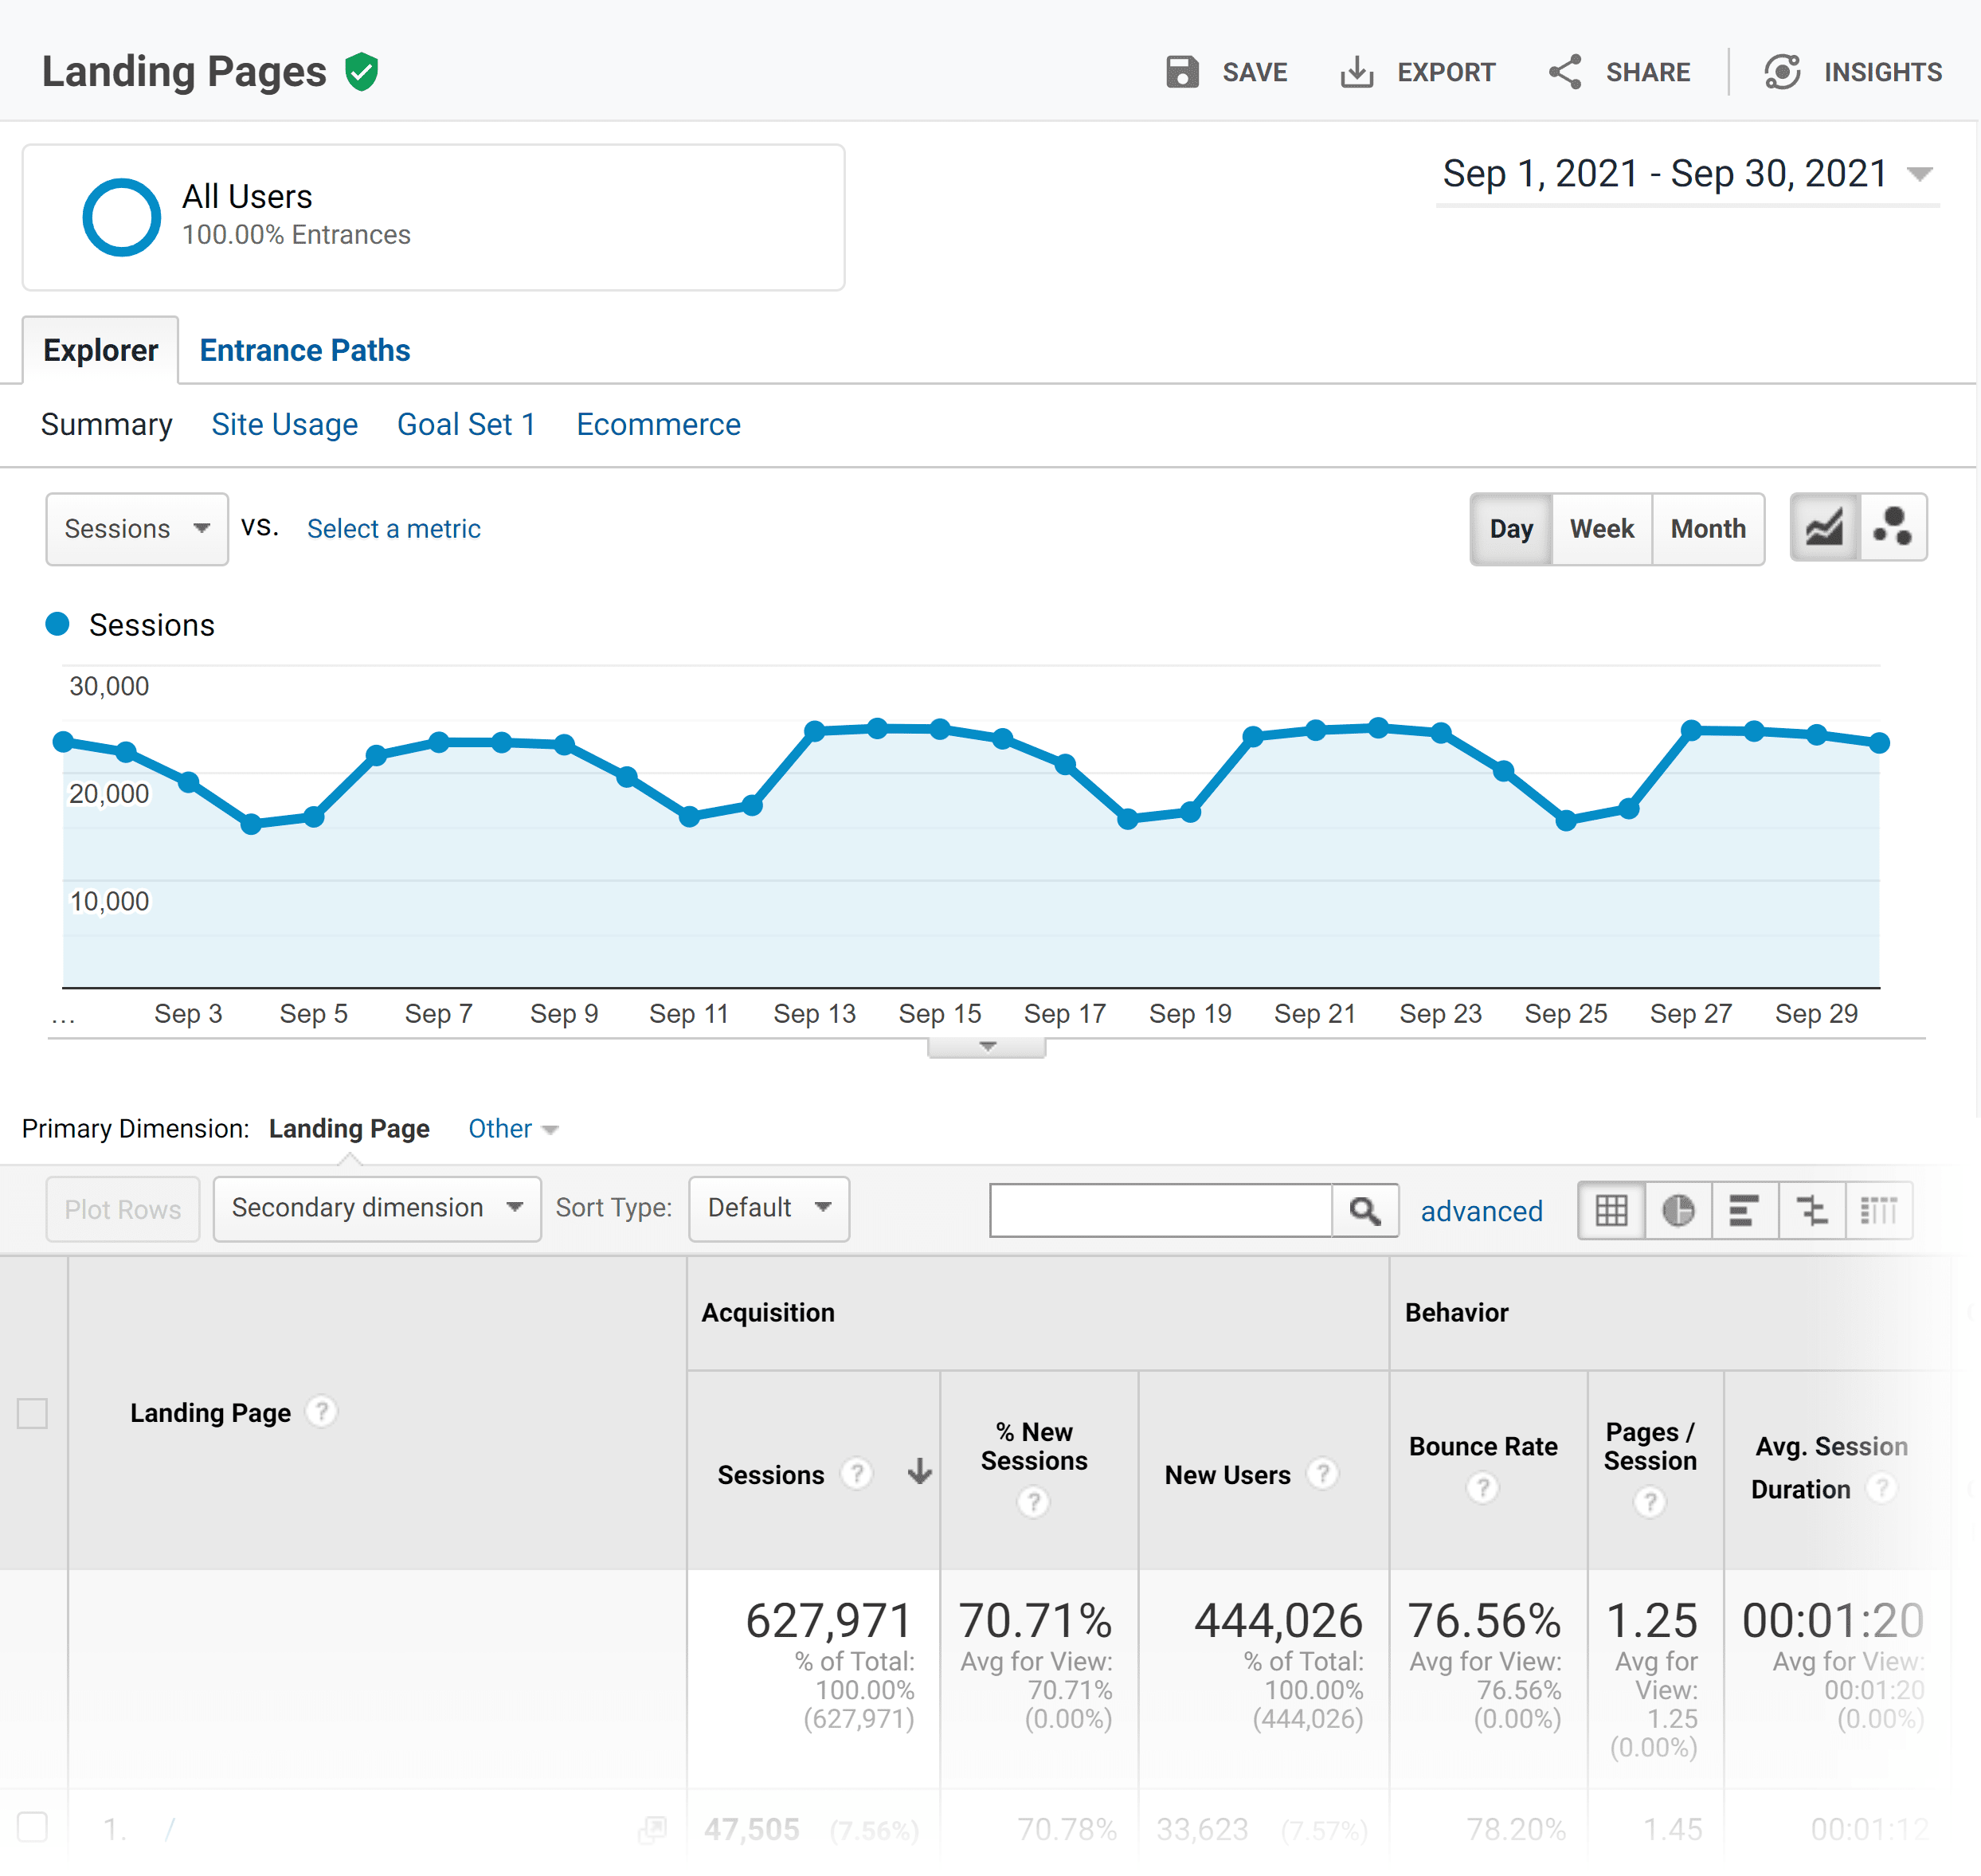Switch to the Site Usage tab
The height and width of the screenshot is (1876, 1981).
(x=285, y=423)
